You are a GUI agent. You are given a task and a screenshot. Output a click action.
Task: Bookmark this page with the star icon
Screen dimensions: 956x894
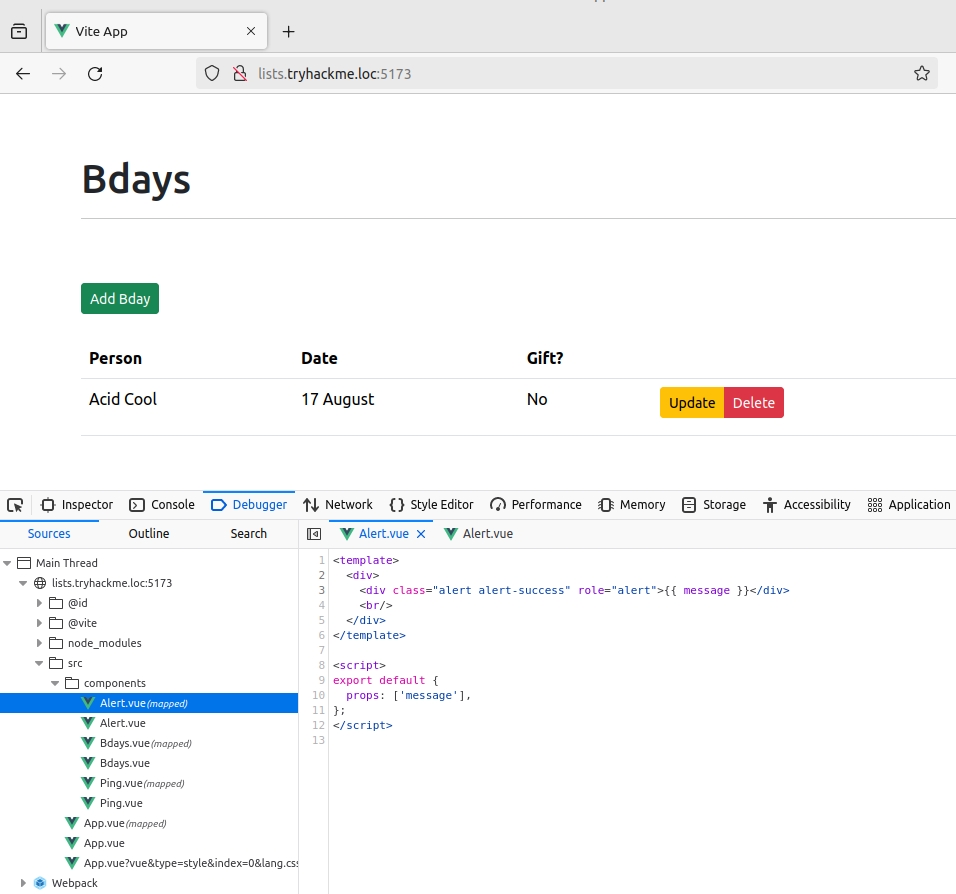click(x=921, y=74)
